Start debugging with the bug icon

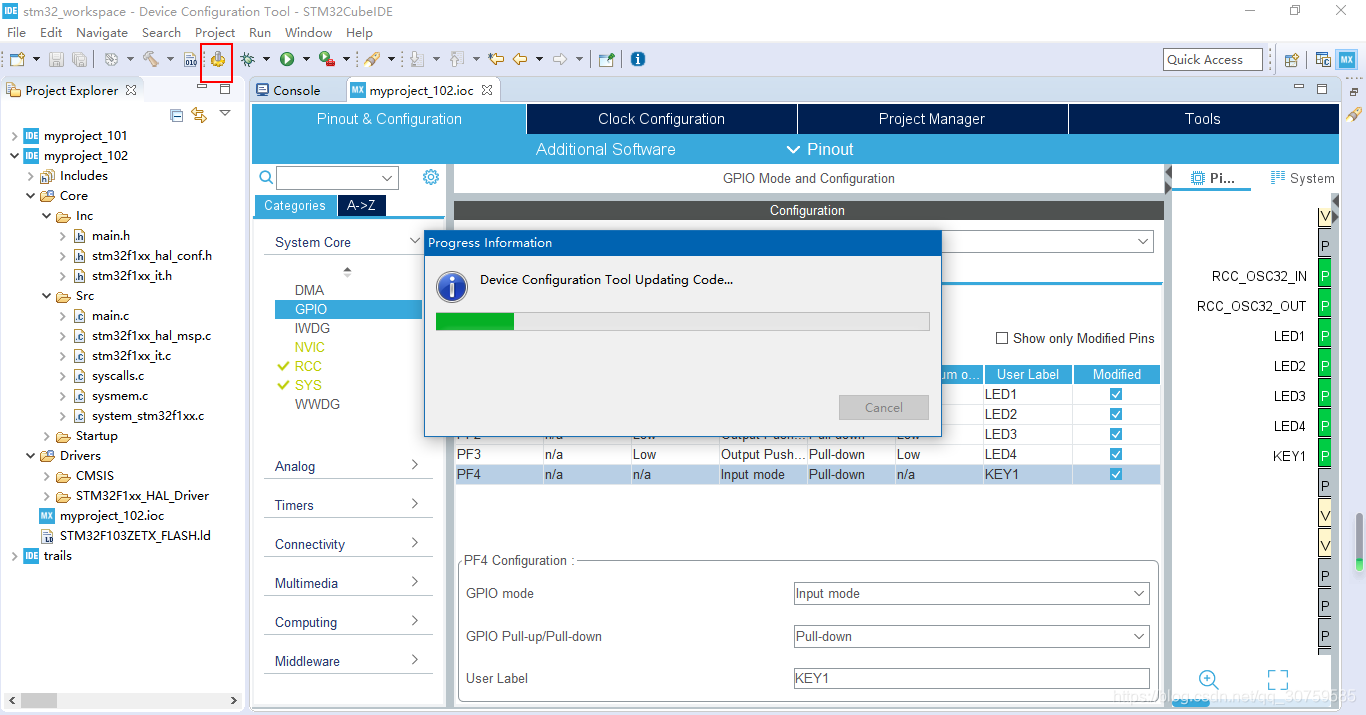coord(247,60)
